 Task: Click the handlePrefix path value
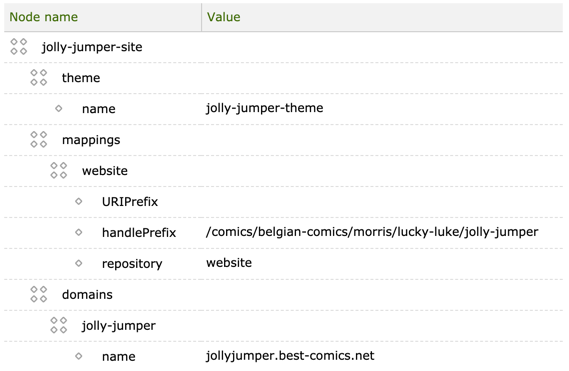coord(372,232)
